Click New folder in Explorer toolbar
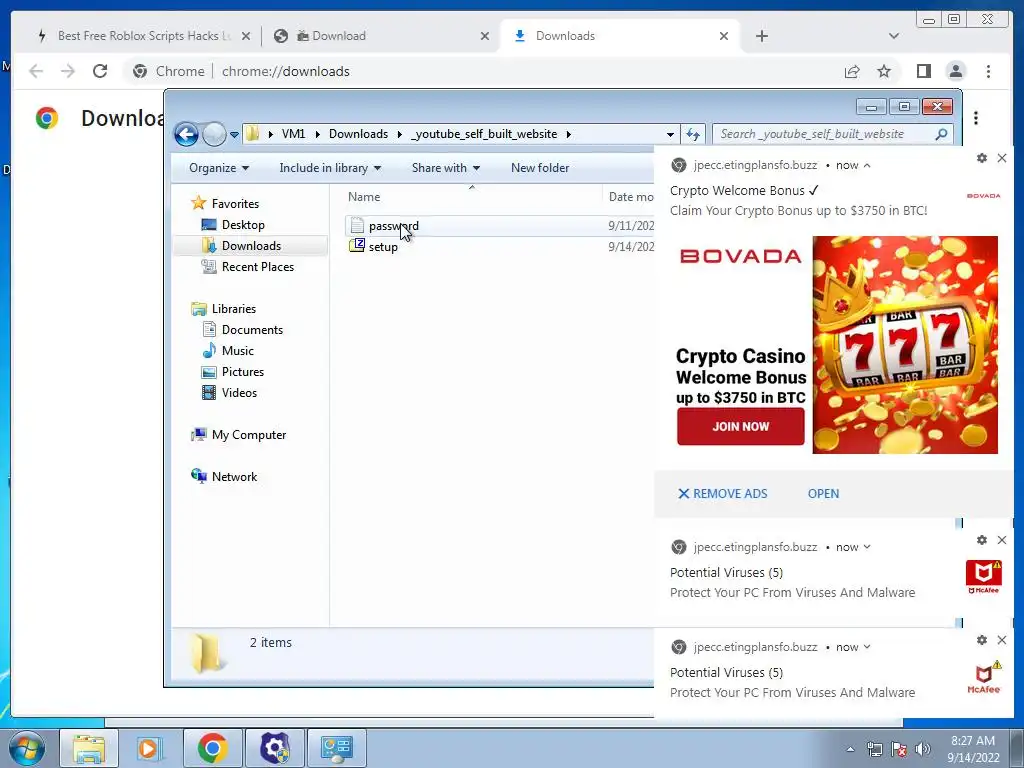Screen dimensions: 1024x768 point(540,168)
